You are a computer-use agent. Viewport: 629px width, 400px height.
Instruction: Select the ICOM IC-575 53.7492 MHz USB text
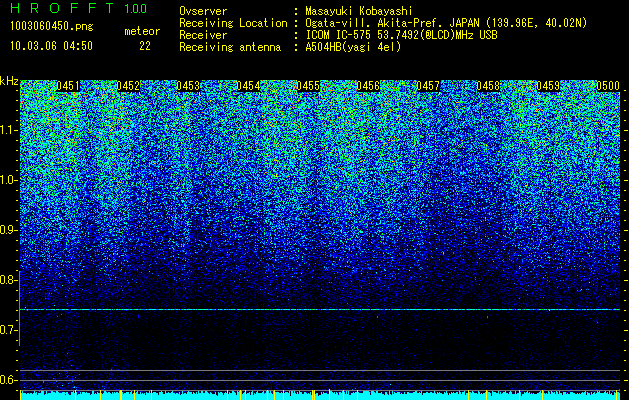tap(401, 35)
